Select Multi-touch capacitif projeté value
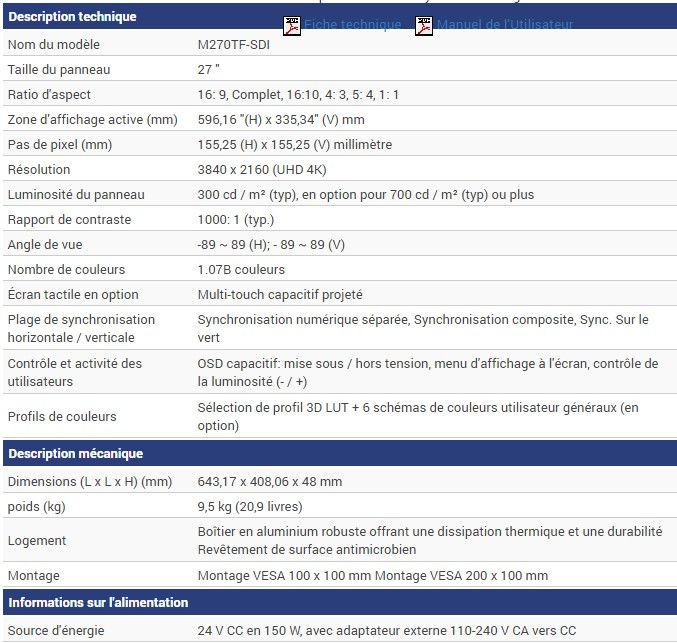This screenshot has width=677, height=643. (280, 295)
